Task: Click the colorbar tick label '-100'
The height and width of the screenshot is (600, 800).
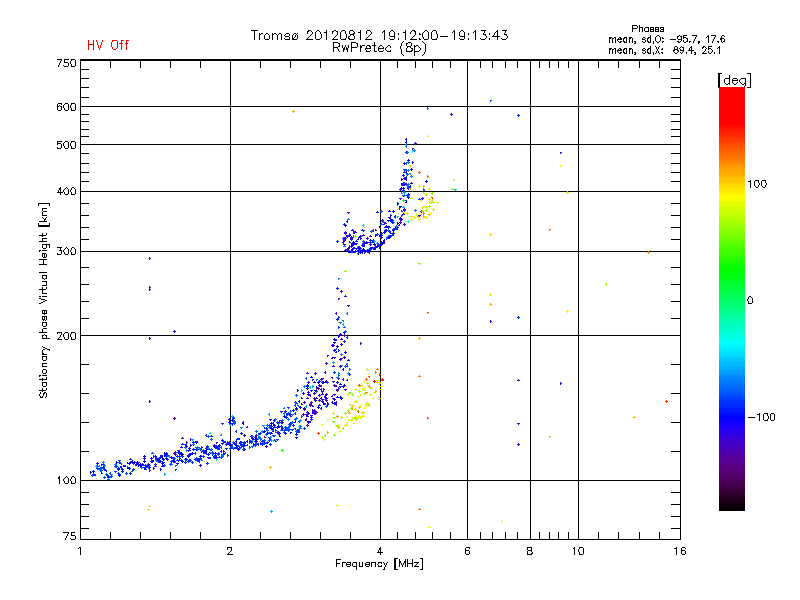Action: coord(761,417)
